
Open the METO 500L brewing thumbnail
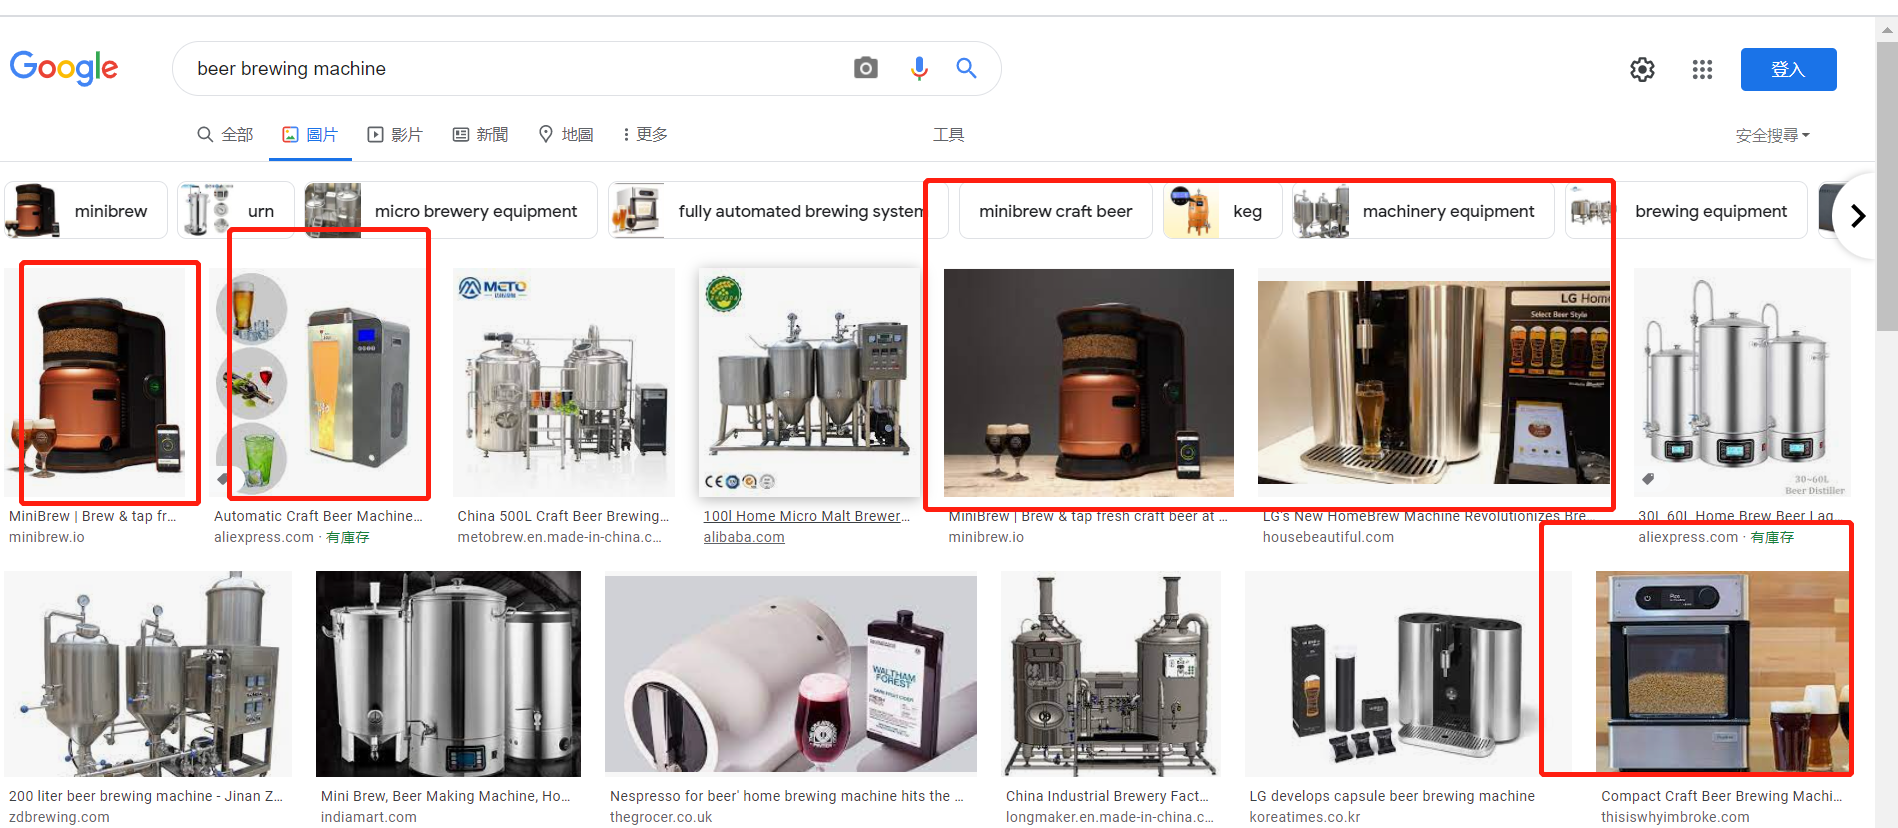[564, 382]
